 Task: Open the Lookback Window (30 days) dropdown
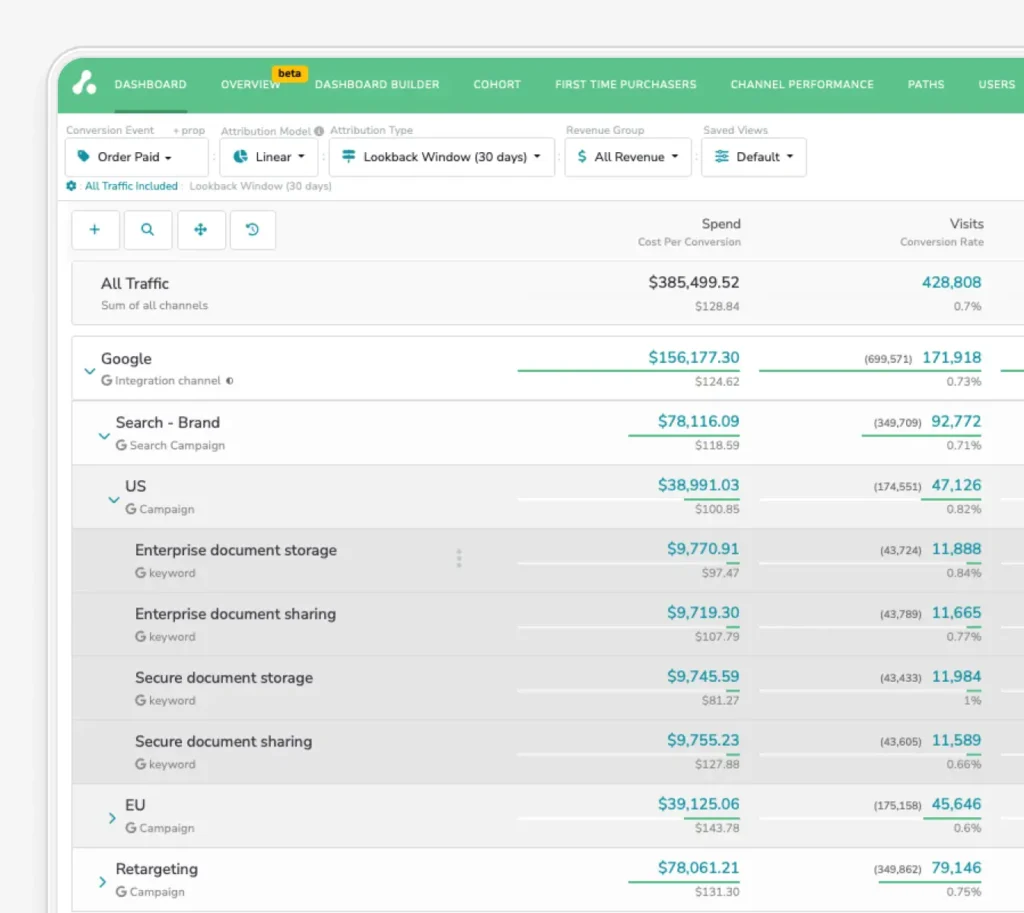tap(441, 157)
